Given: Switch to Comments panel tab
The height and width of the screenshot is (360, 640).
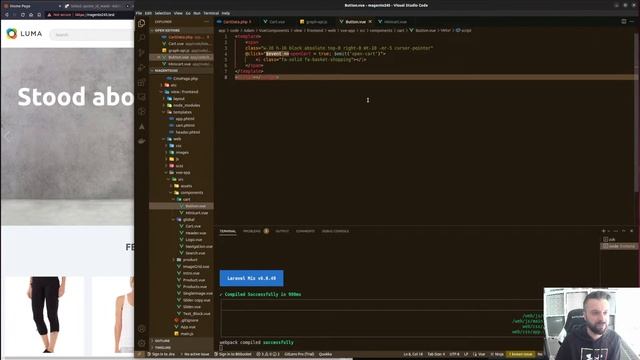Looking at the screenshot, I should (x=305, y=231).
